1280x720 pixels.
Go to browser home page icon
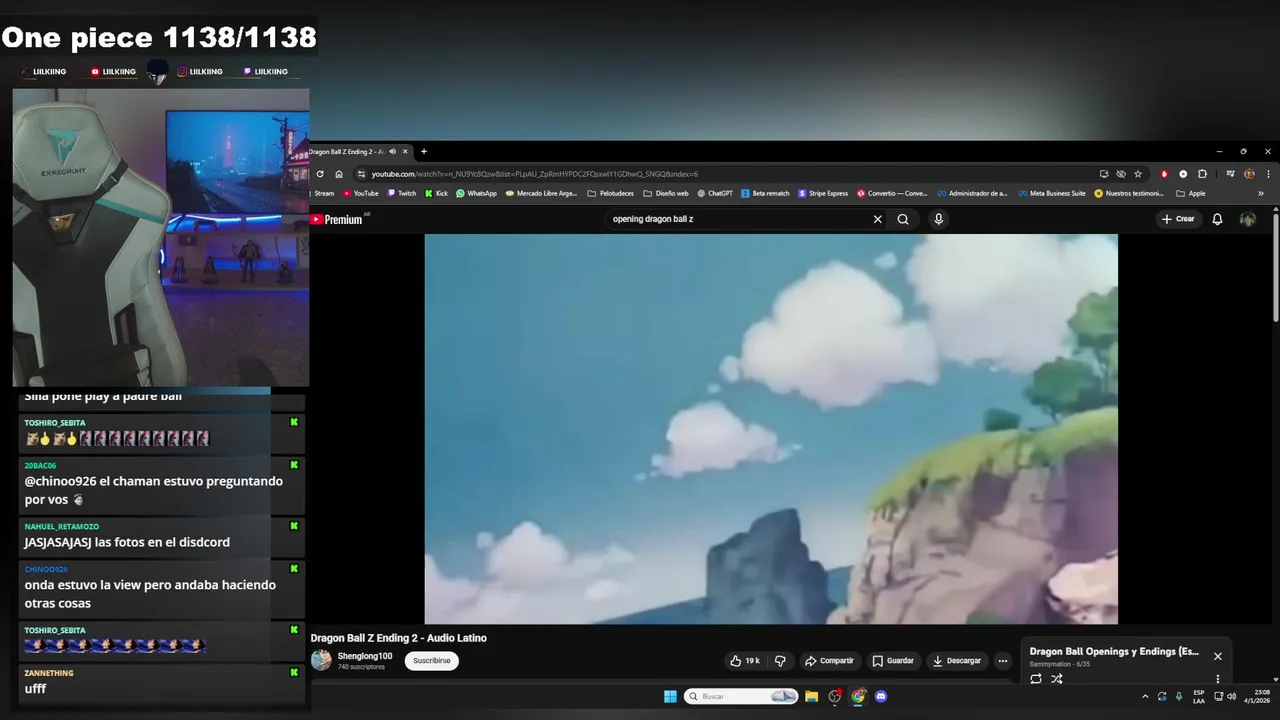click(339, 174)
